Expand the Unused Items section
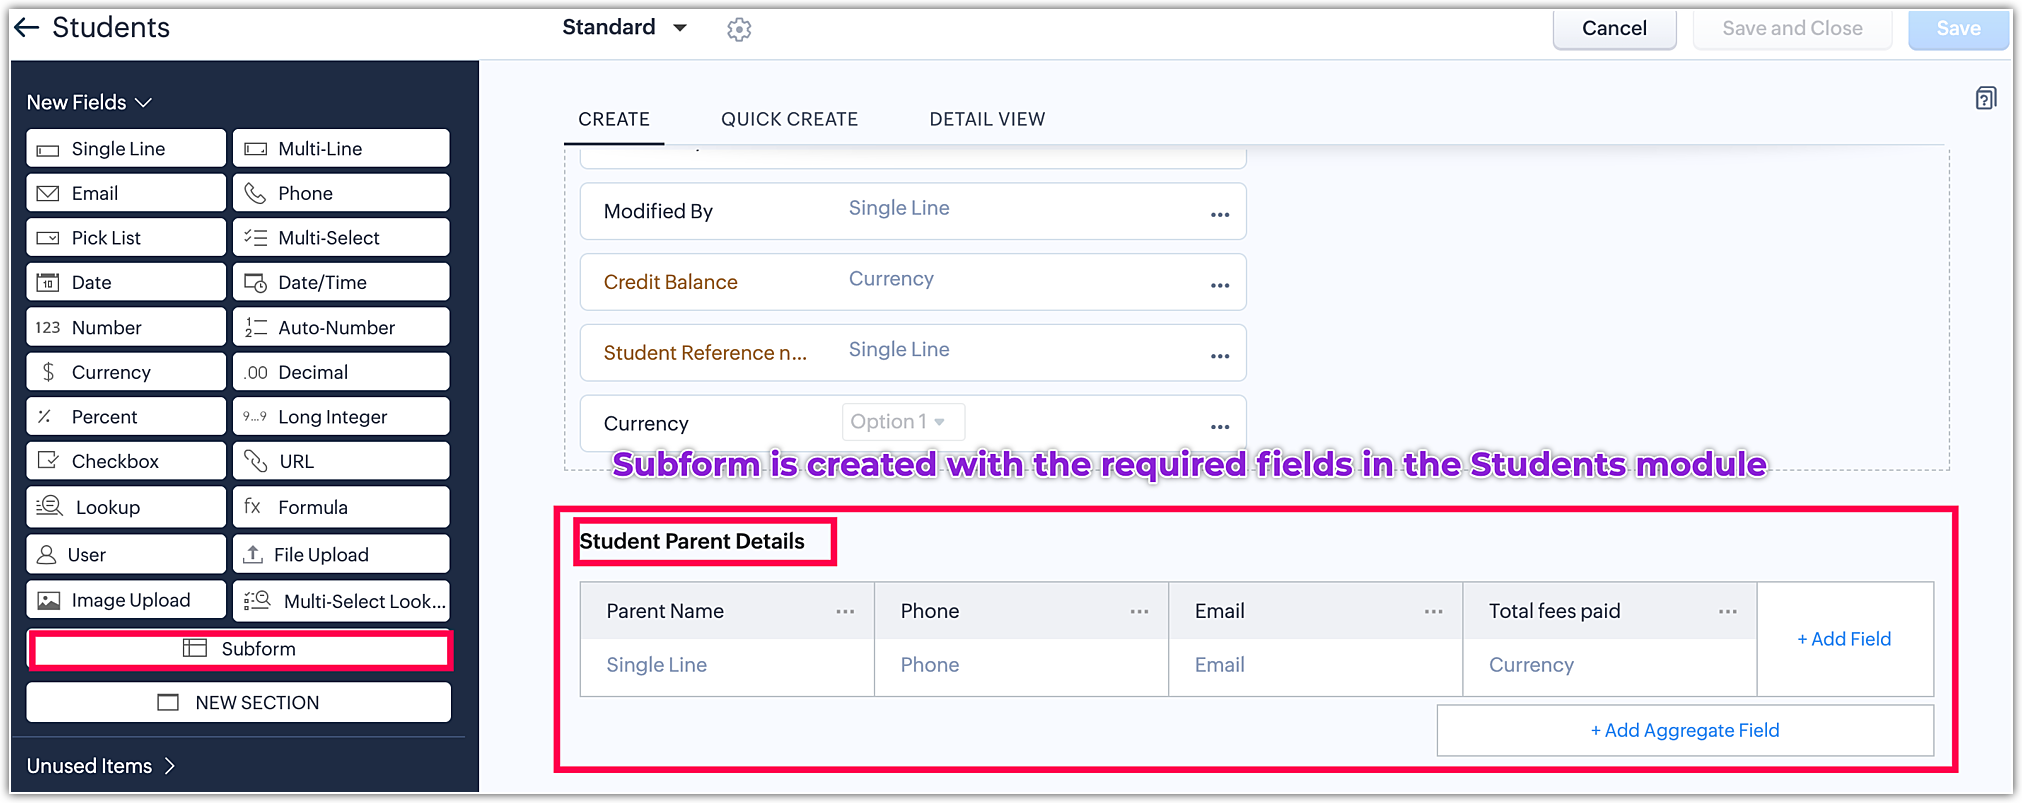Image resolution: width=2022 pixels, height=803 pixels. coord(169,766)
